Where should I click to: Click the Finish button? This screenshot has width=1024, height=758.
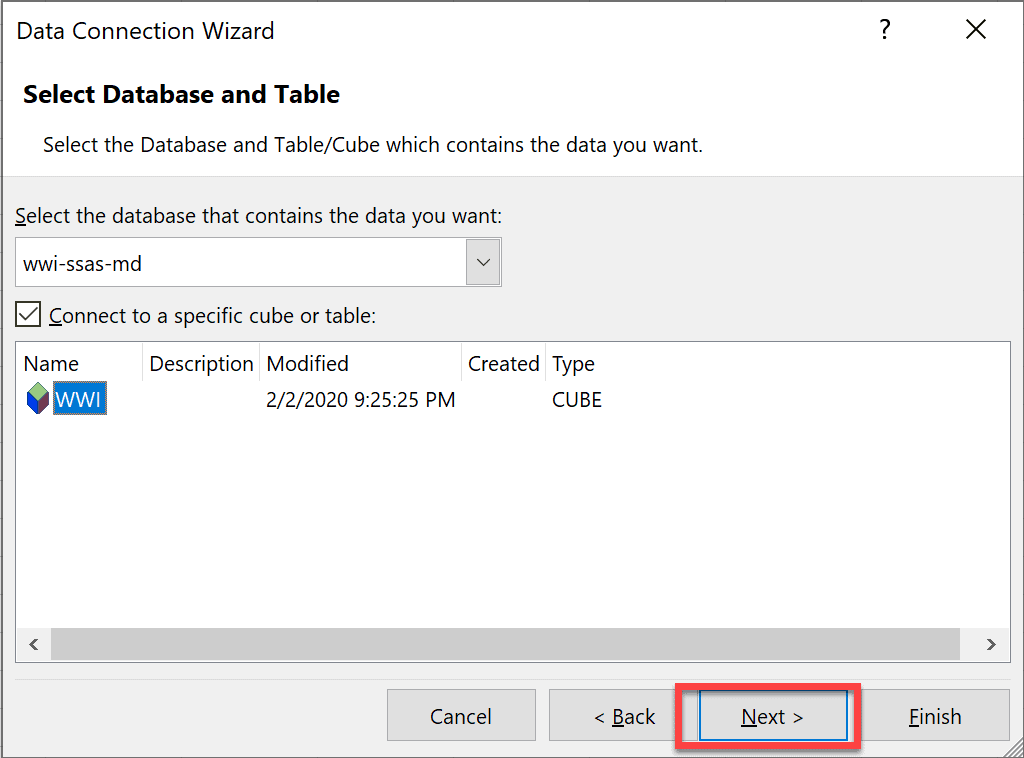(x=935, y=716)
